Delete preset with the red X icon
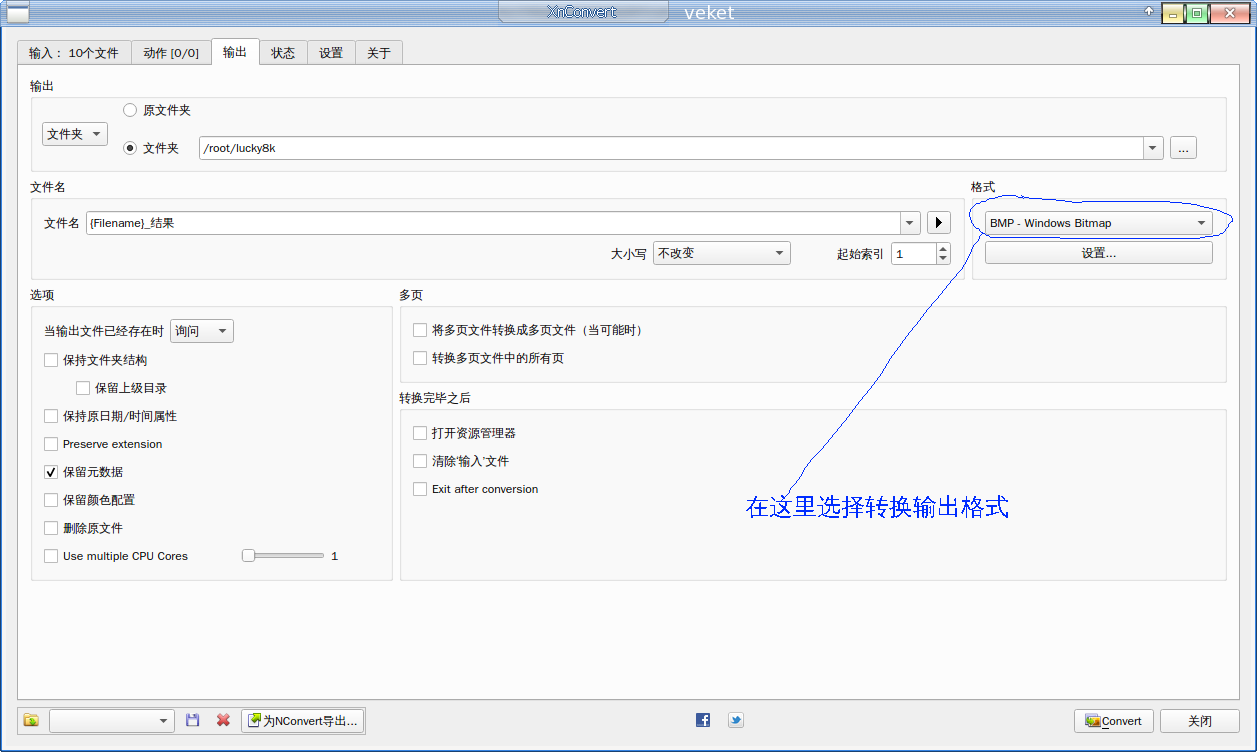This screenshot has height=752, width=1257. pos(223,720)
